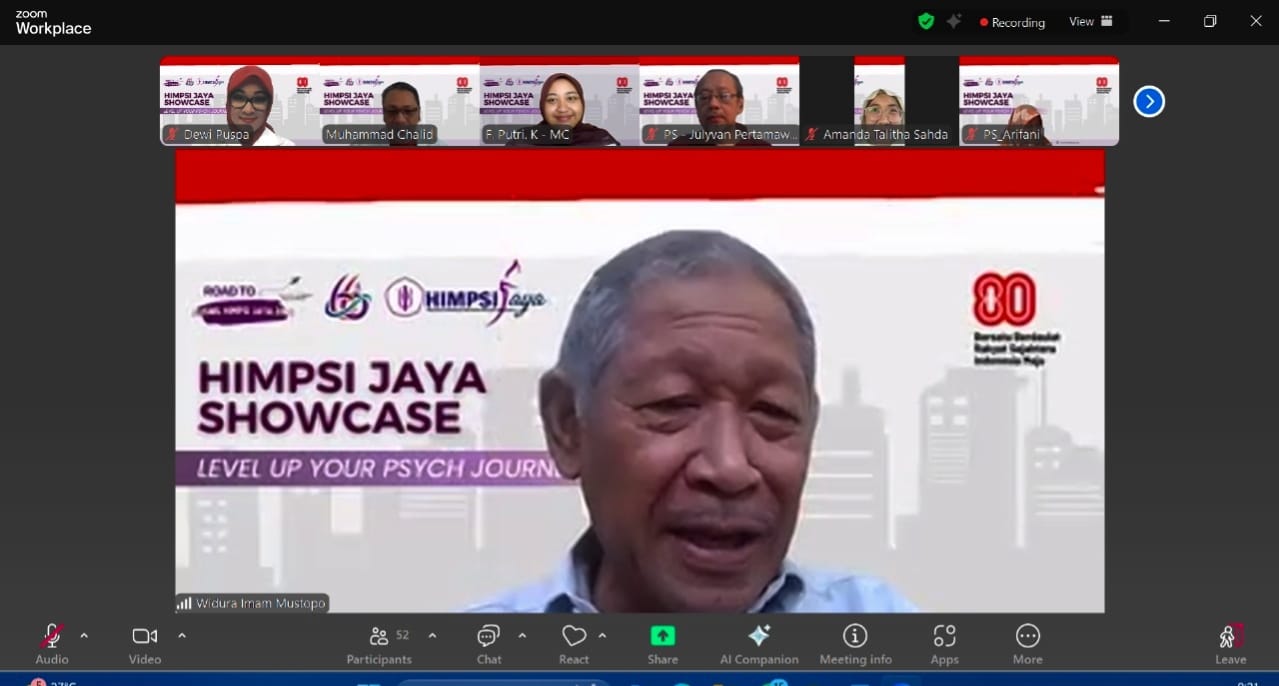Screen dimensions: 1279x686
Task: Click signal bars icon beside Widura's name
Action: tap(184, 603)
